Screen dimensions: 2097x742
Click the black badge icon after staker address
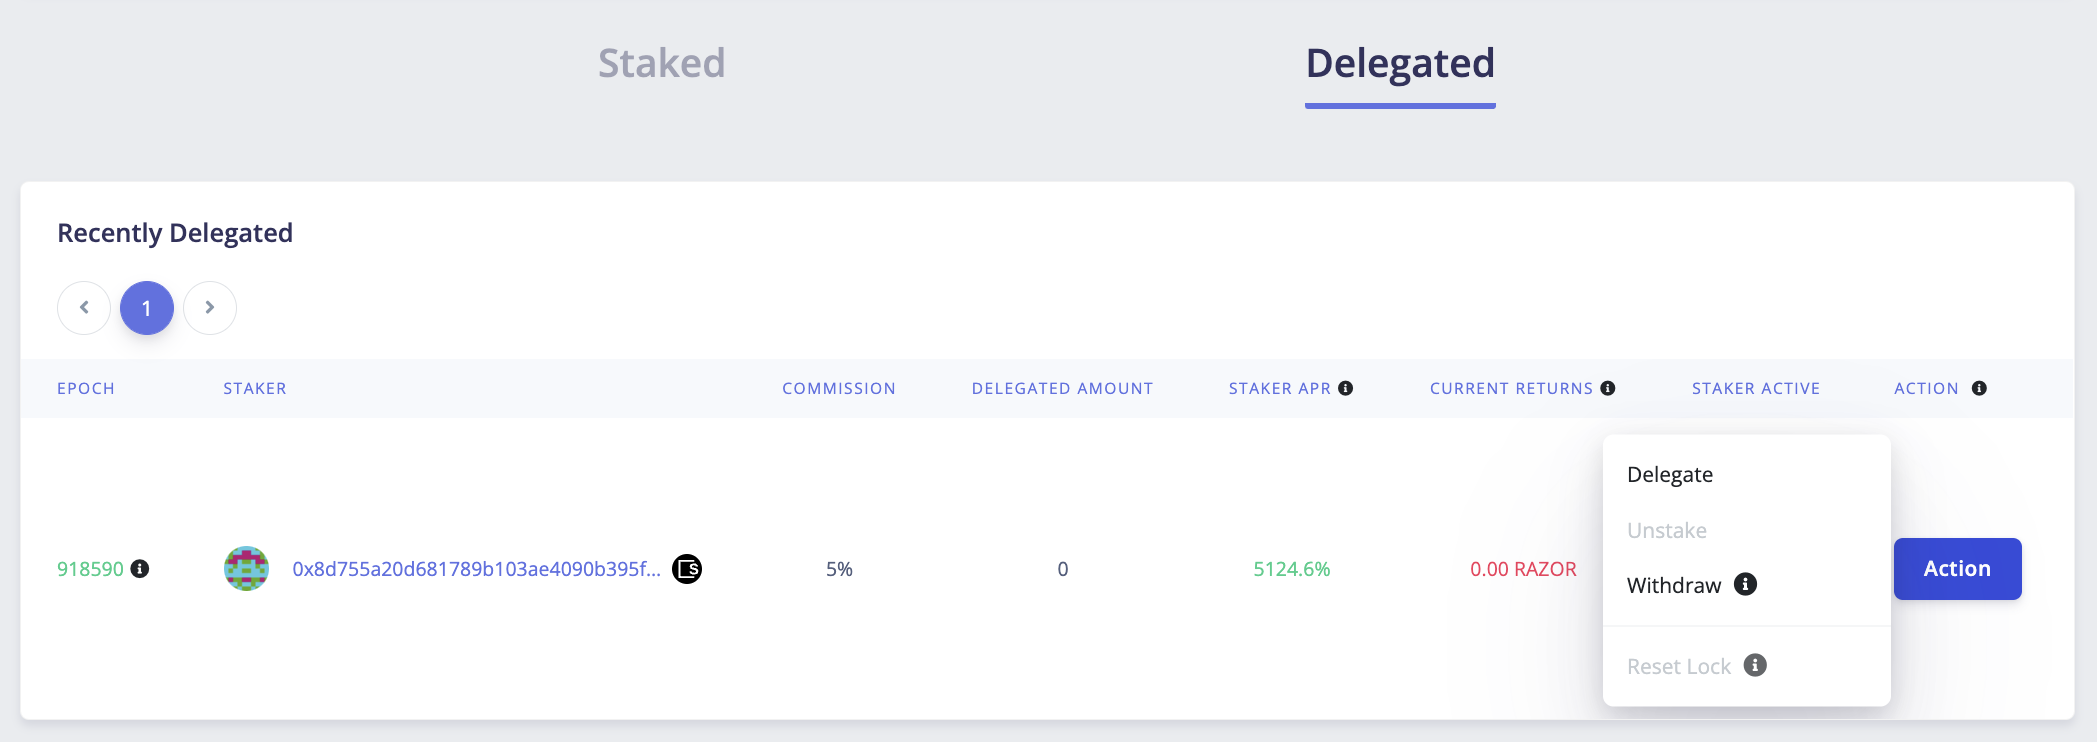point(687,569)
